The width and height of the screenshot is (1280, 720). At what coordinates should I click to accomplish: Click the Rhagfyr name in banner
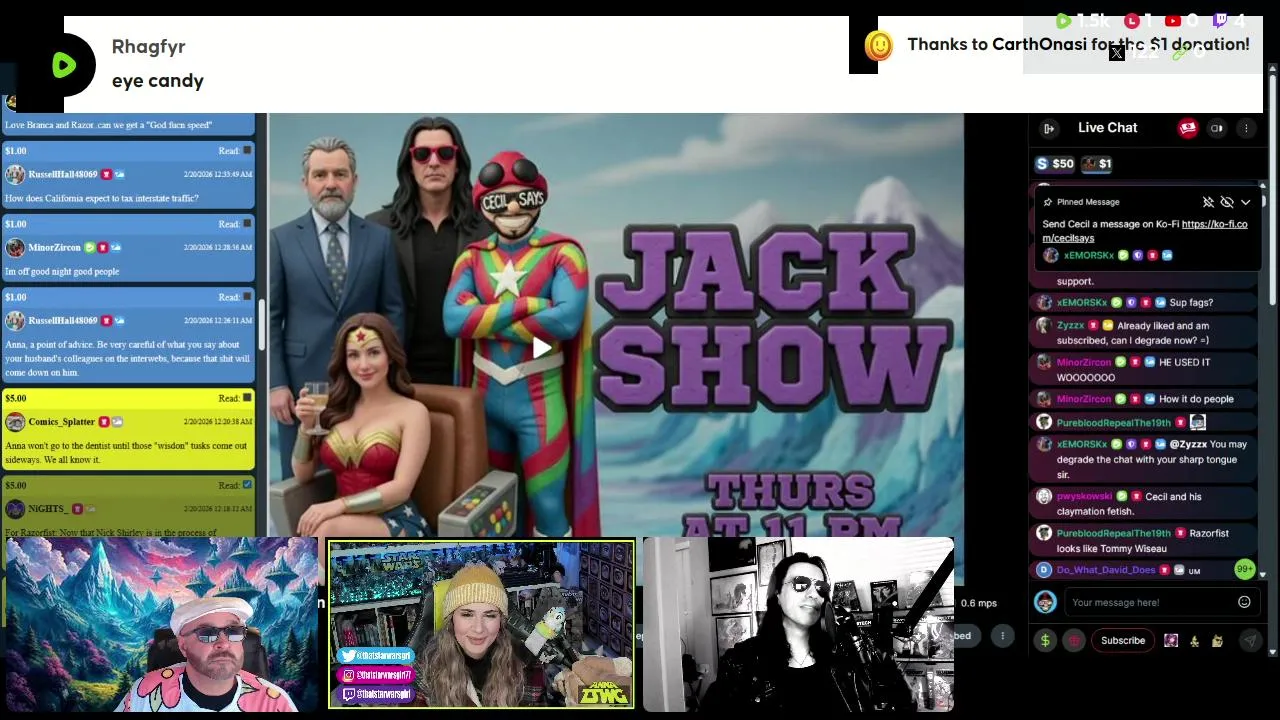[148, 47]
